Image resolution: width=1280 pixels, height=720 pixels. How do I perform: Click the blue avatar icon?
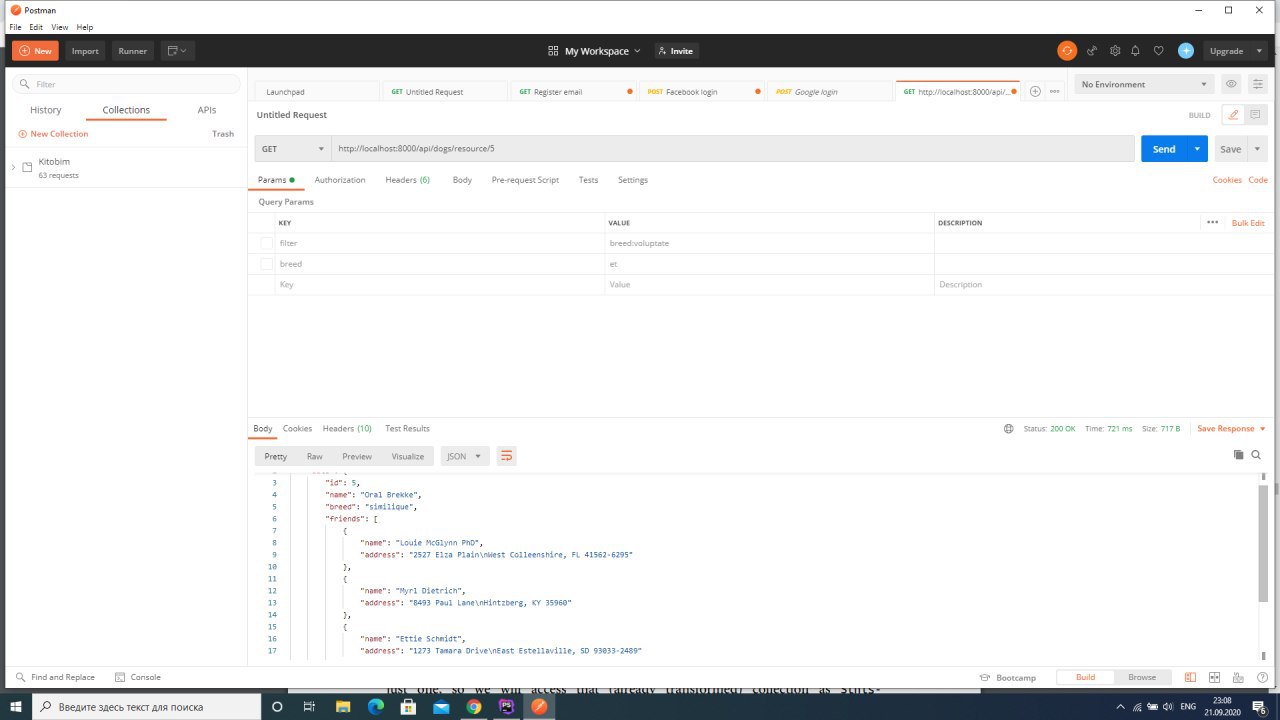[x=1186, y=51]
